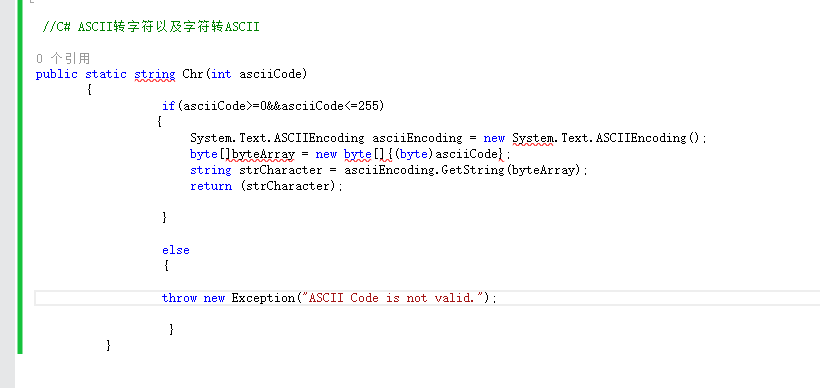Viewport: 820px width, 388px height.
Task: Click the 'return' keyword
Action: click(x=211, y=186)
